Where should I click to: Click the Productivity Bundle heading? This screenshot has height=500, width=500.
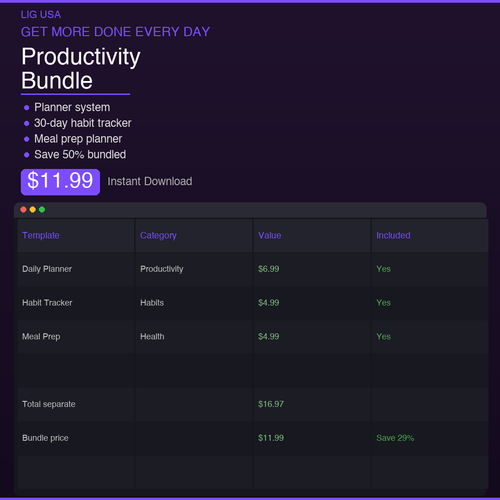pos(81,68)
